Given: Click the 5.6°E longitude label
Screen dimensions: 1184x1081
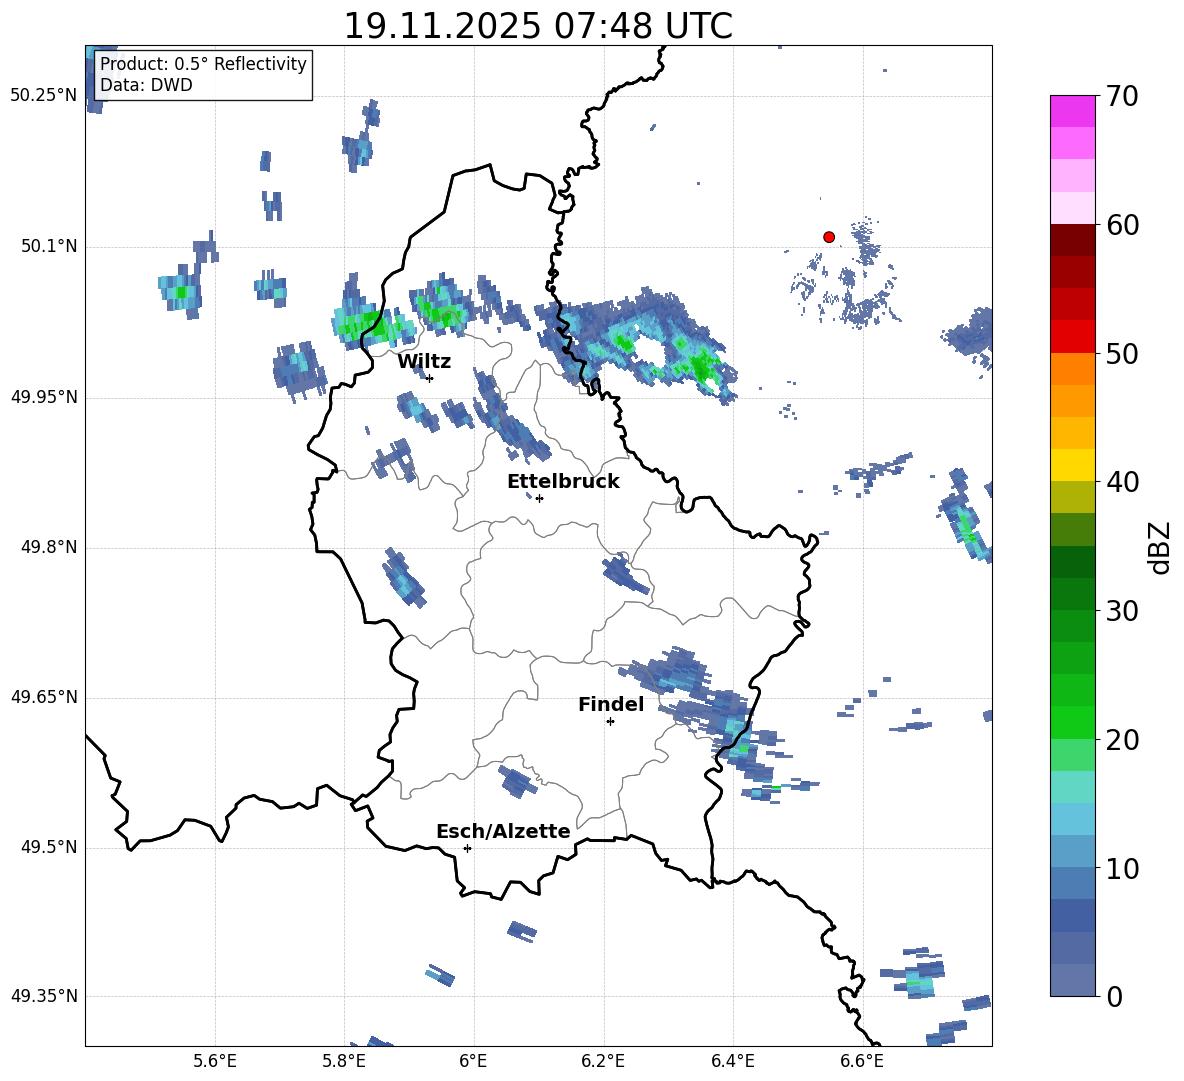Looking at the screenshot, I should coord(215,1061).
